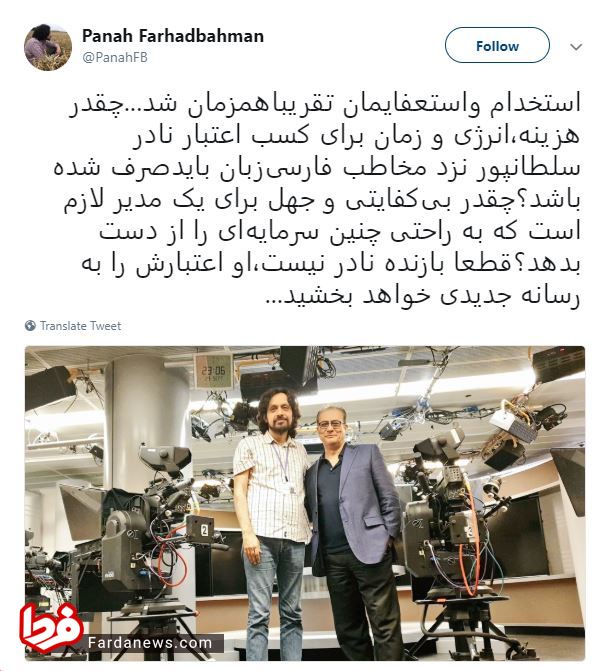This screenshot has height=671, width=614.
Task: Click the Fardanews.com watermark text
Action: 150,643
